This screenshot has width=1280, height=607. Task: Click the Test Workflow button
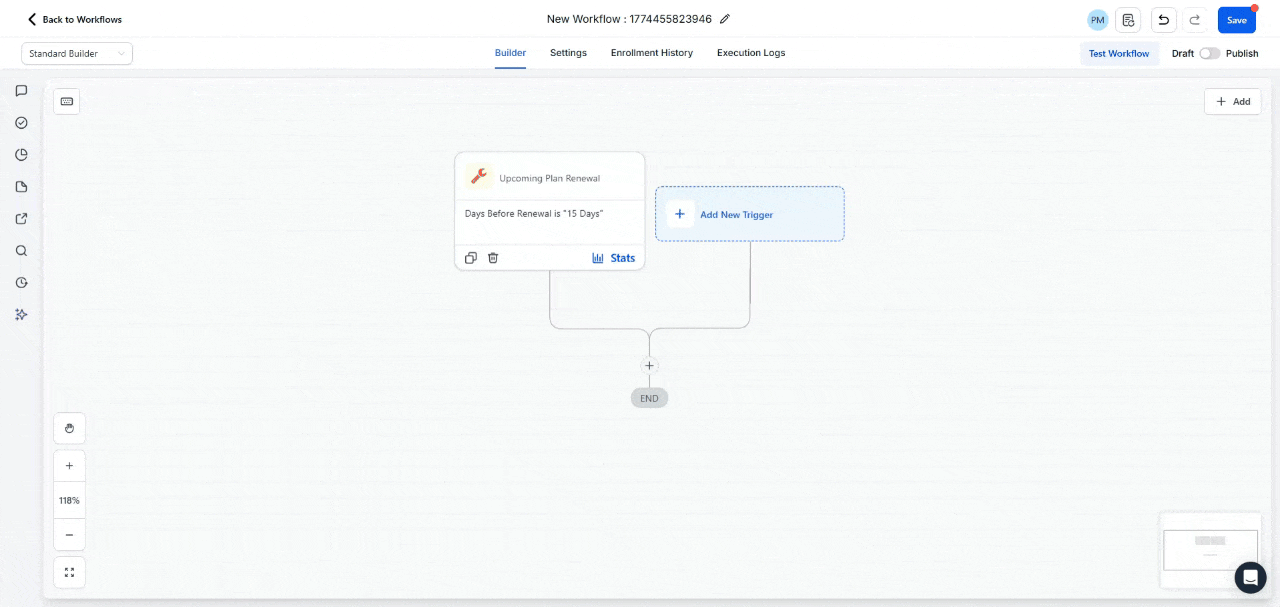tap(1119, 53)
